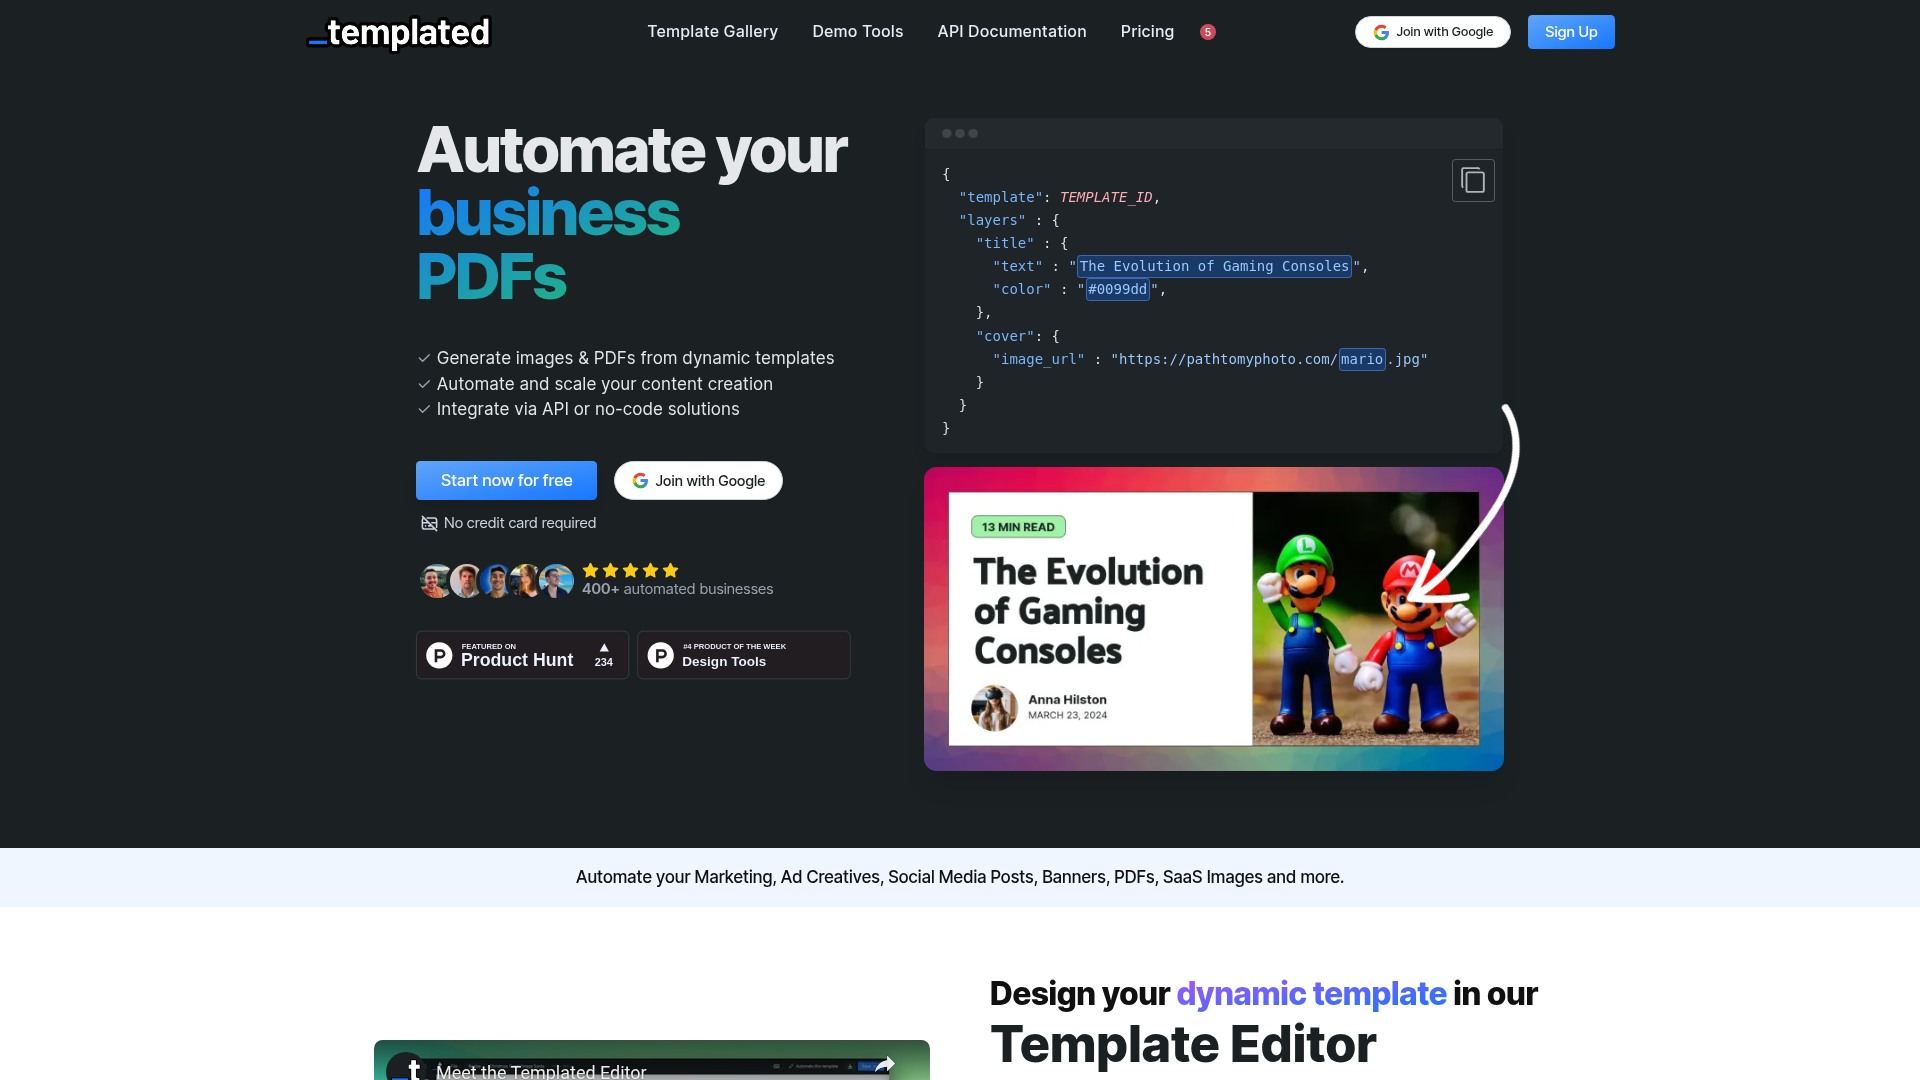The height and width of the screenshot is (1080, 1920).
Task: Click the share arrow on video thumbnail
Action: (884, 1064)
